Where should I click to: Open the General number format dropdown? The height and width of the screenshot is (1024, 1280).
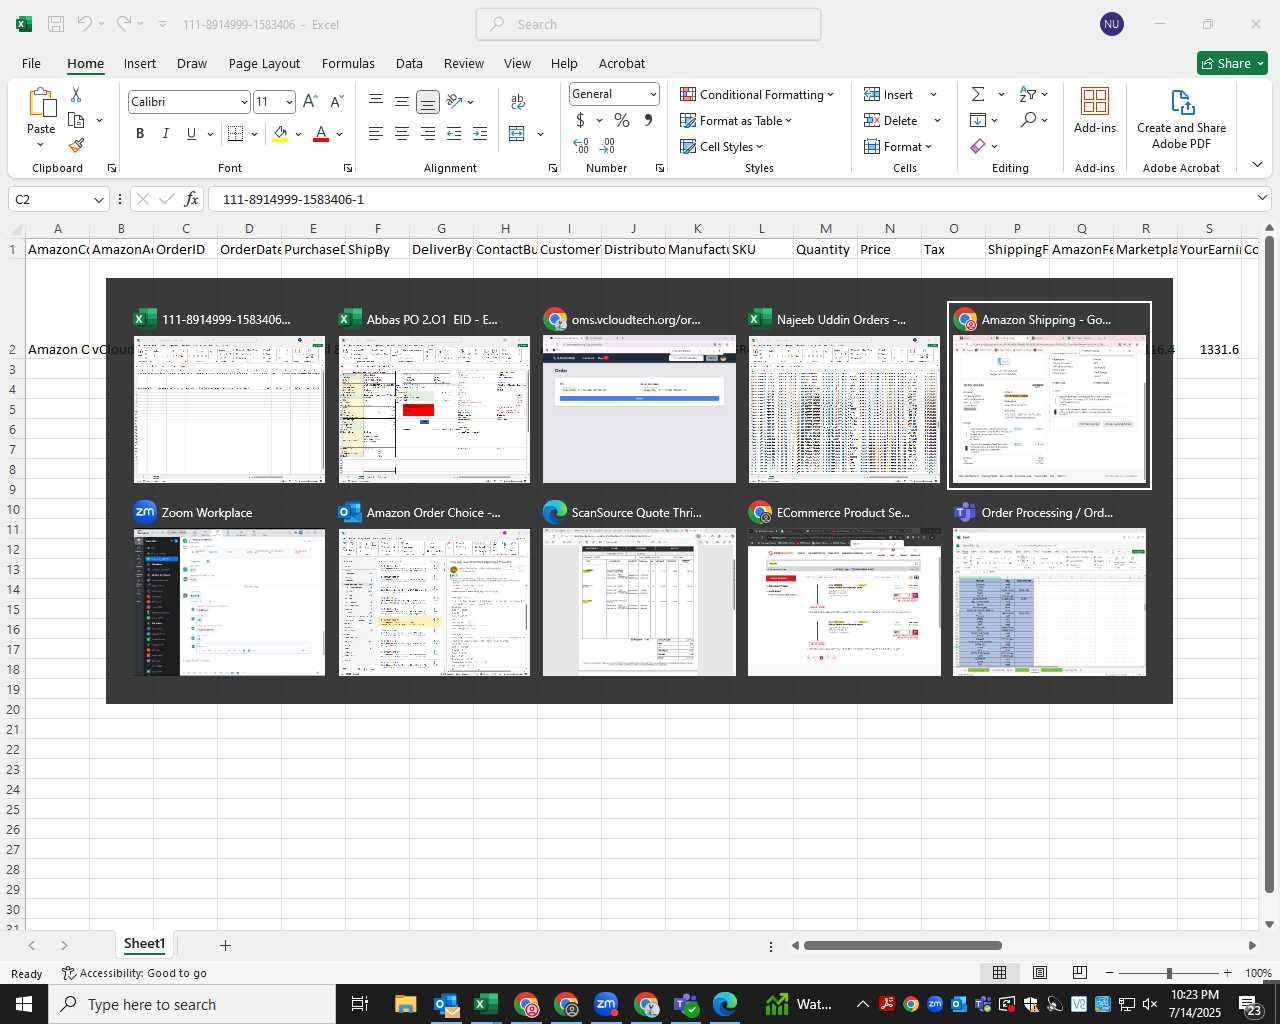(653, 94)
